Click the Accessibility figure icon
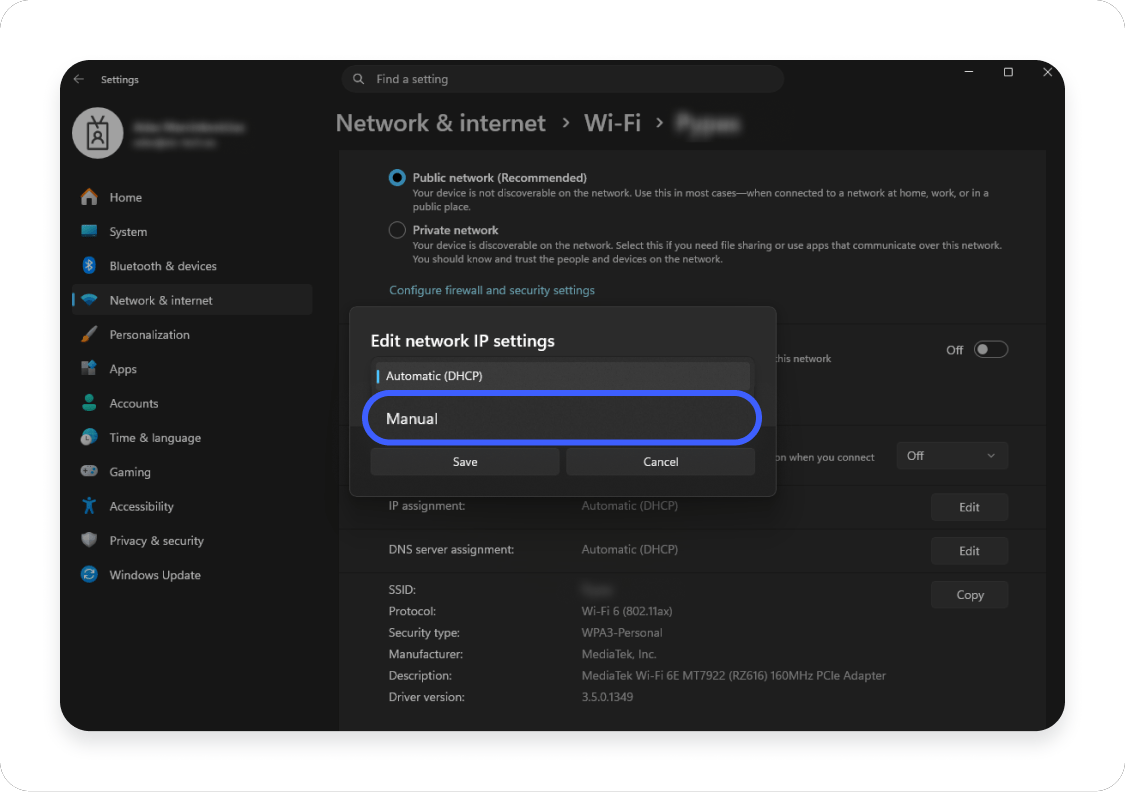The width and height of the screenshot is (1125, 792). (x=89, y=506)
